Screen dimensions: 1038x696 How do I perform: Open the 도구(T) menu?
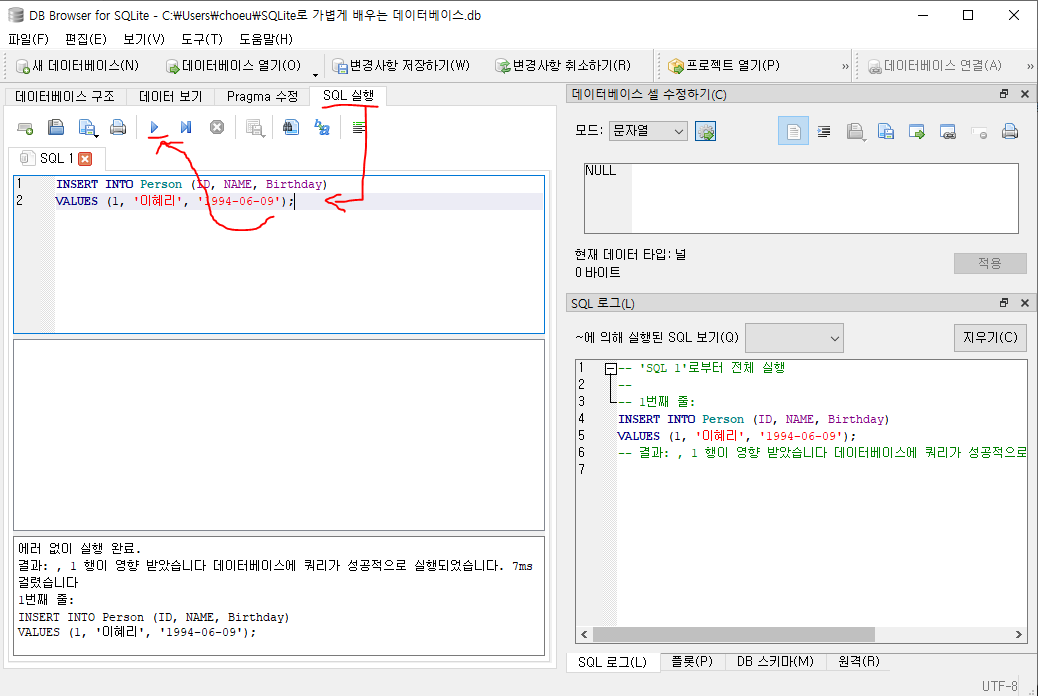pos(202,39)
